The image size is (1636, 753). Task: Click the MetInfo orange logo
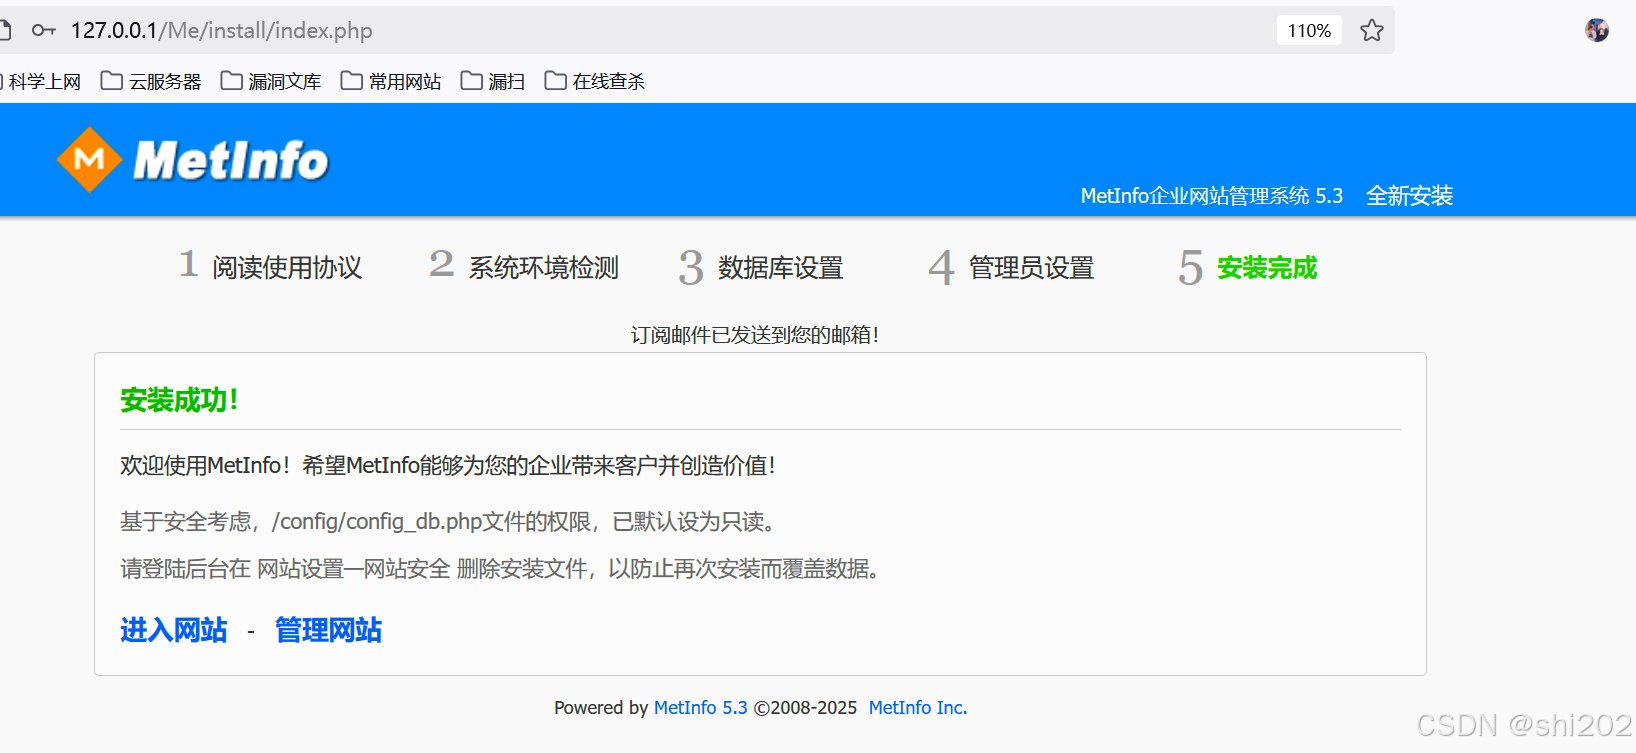click(x=90, y=159)
